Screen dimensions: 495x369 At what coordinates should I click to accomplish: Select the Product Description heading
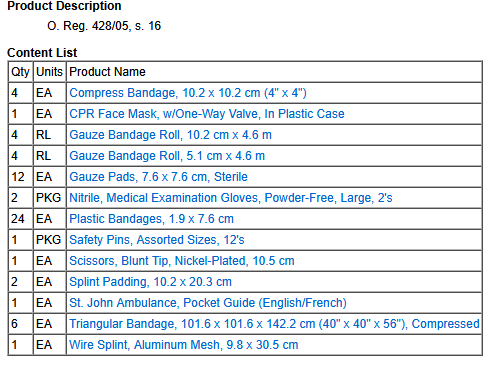64,6
